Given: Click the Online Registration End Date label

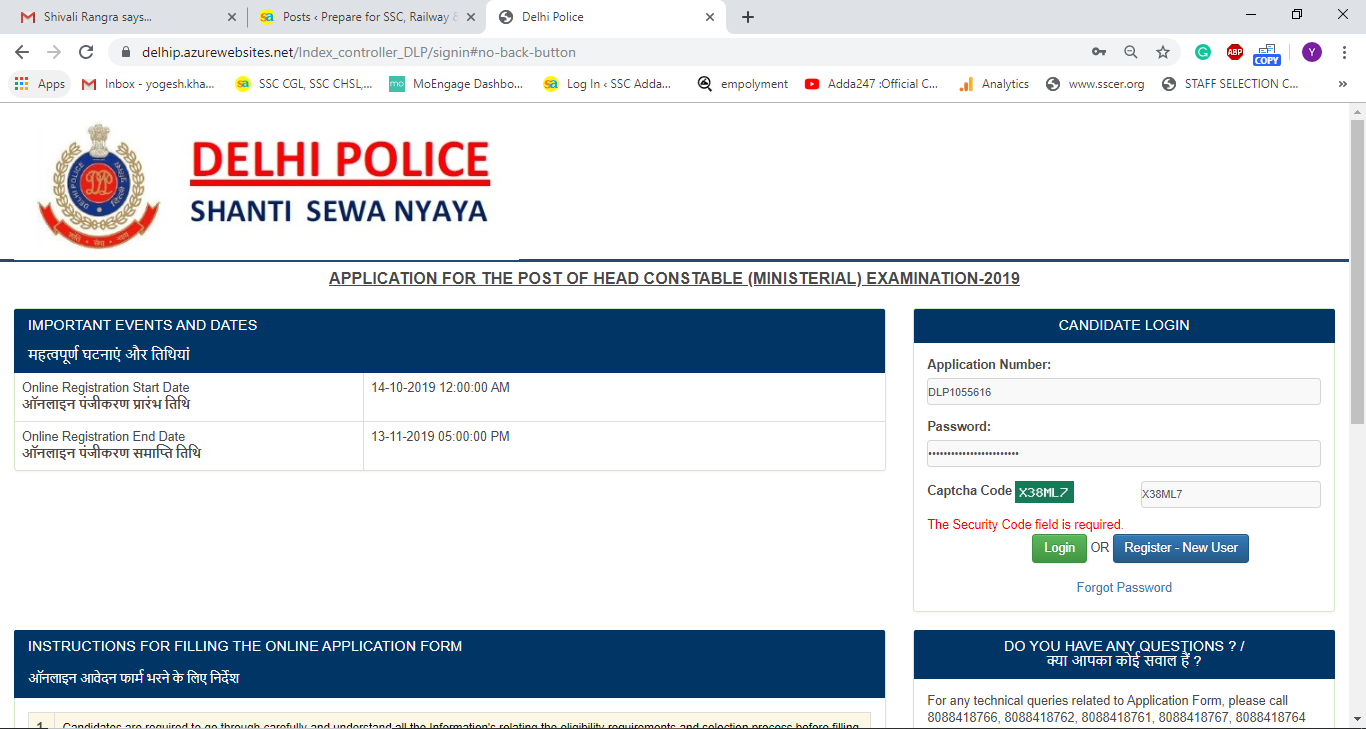Looking at the screenshot, I should (104, 436).
